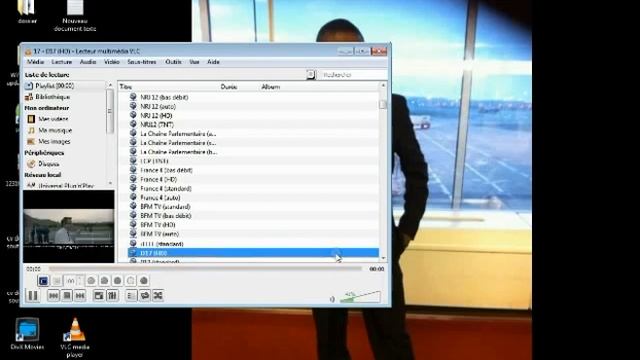The width and height of the screenshot is (640, 360).
Task: Skip to the next playlist item
Action: point(80,296)
